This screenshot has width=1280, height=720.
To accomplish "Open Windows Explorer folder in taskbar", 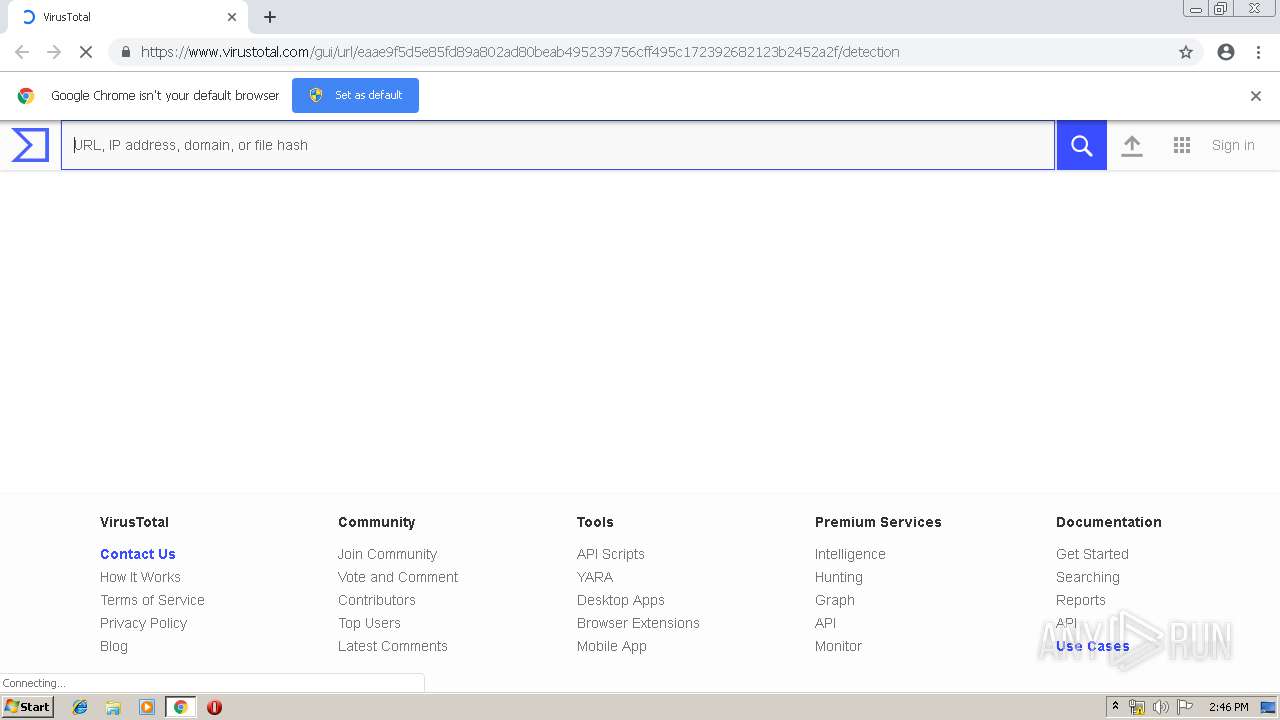I will (x=113, y=707).
